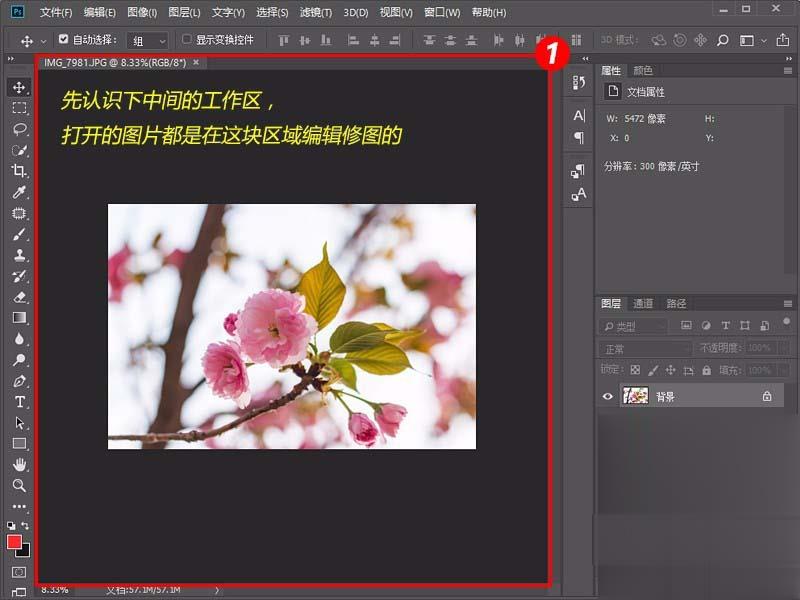This screenshot has width=800, height=600.
Task: Switch to the 通道 tab
Action: pos(642,304)
